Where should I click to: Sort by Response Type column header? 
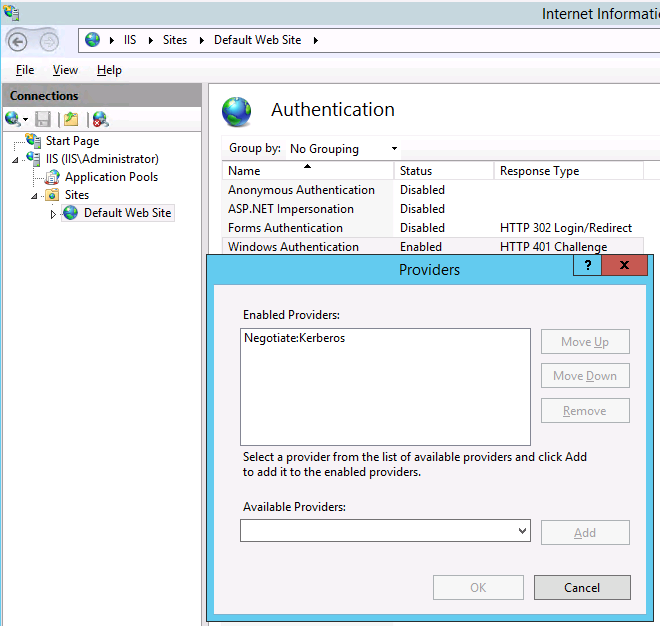click(x=569, y=170)
